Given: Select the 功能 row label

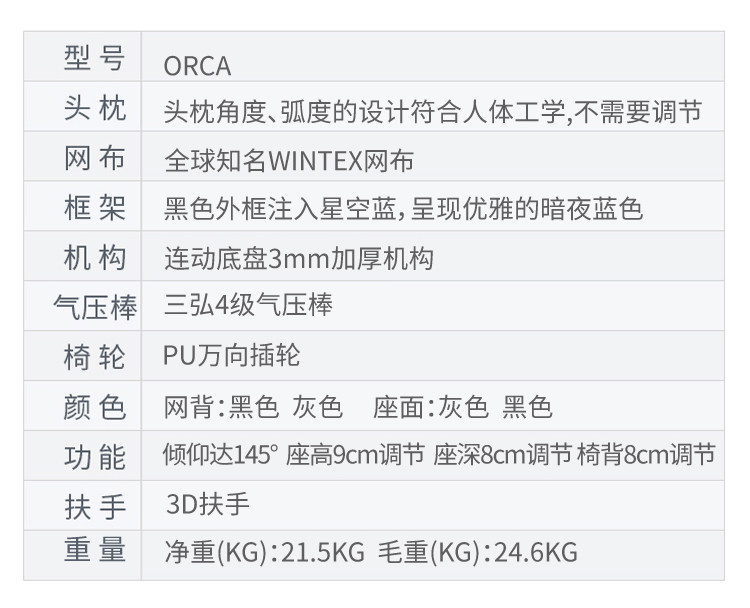Looking at the screenshot, I should (x=95, y=456).
